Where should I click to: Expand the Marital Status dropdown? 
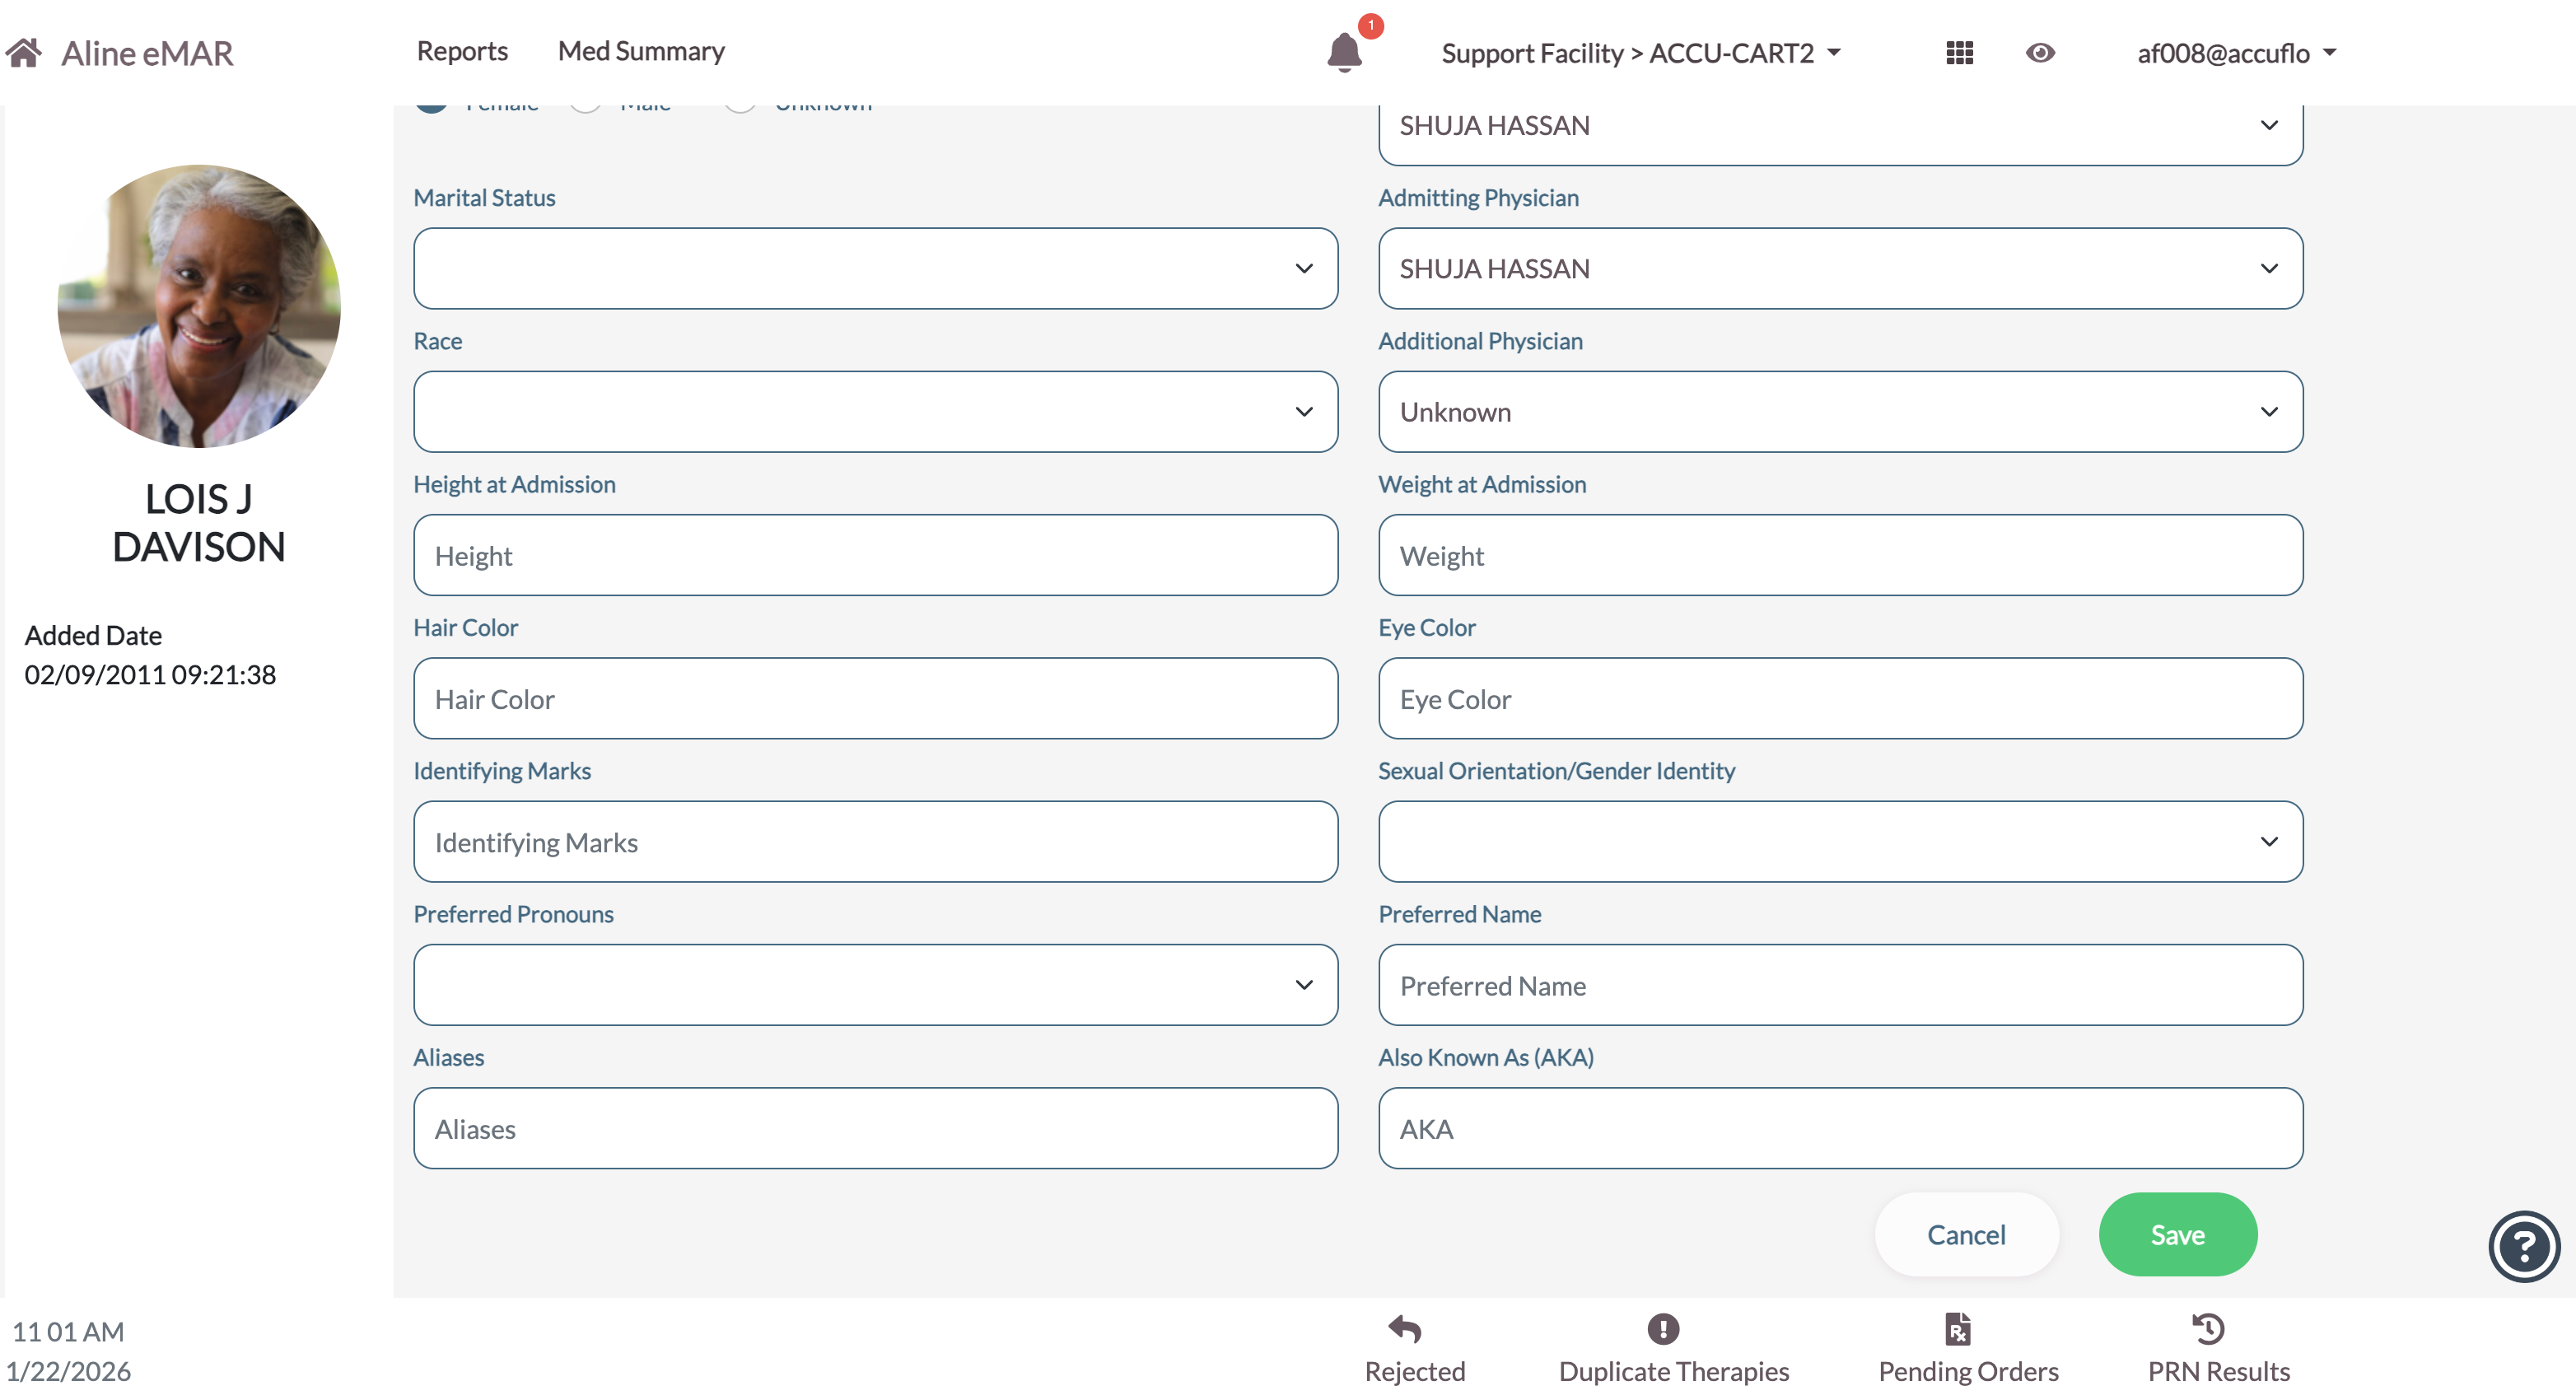[875, 268]
